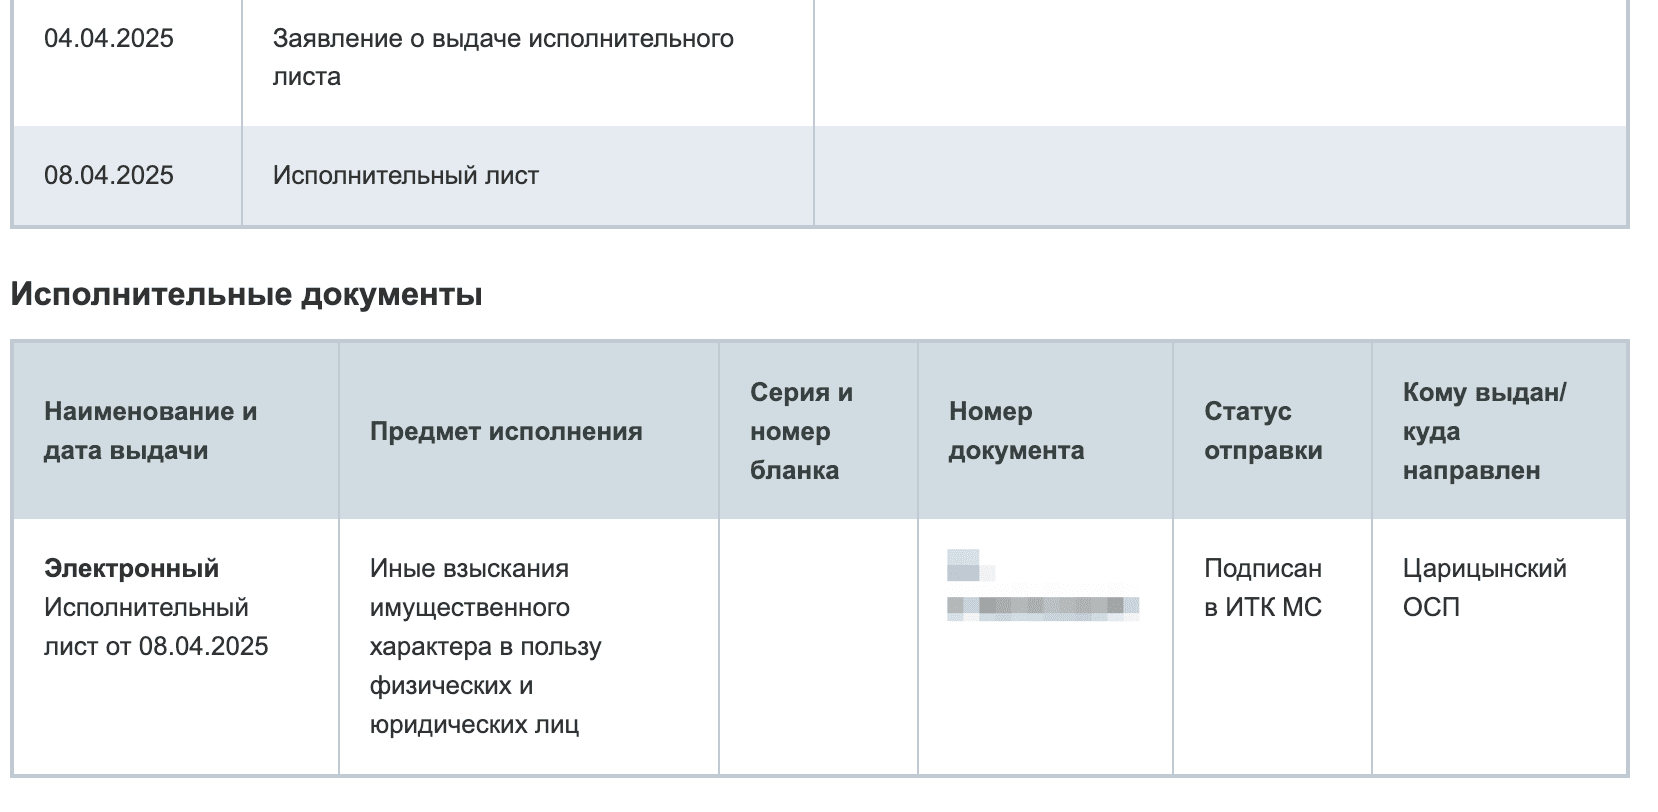Select 'Заявление о выдаче исполнительного листа' entry

pyautogui.click(x=502, y=57)
